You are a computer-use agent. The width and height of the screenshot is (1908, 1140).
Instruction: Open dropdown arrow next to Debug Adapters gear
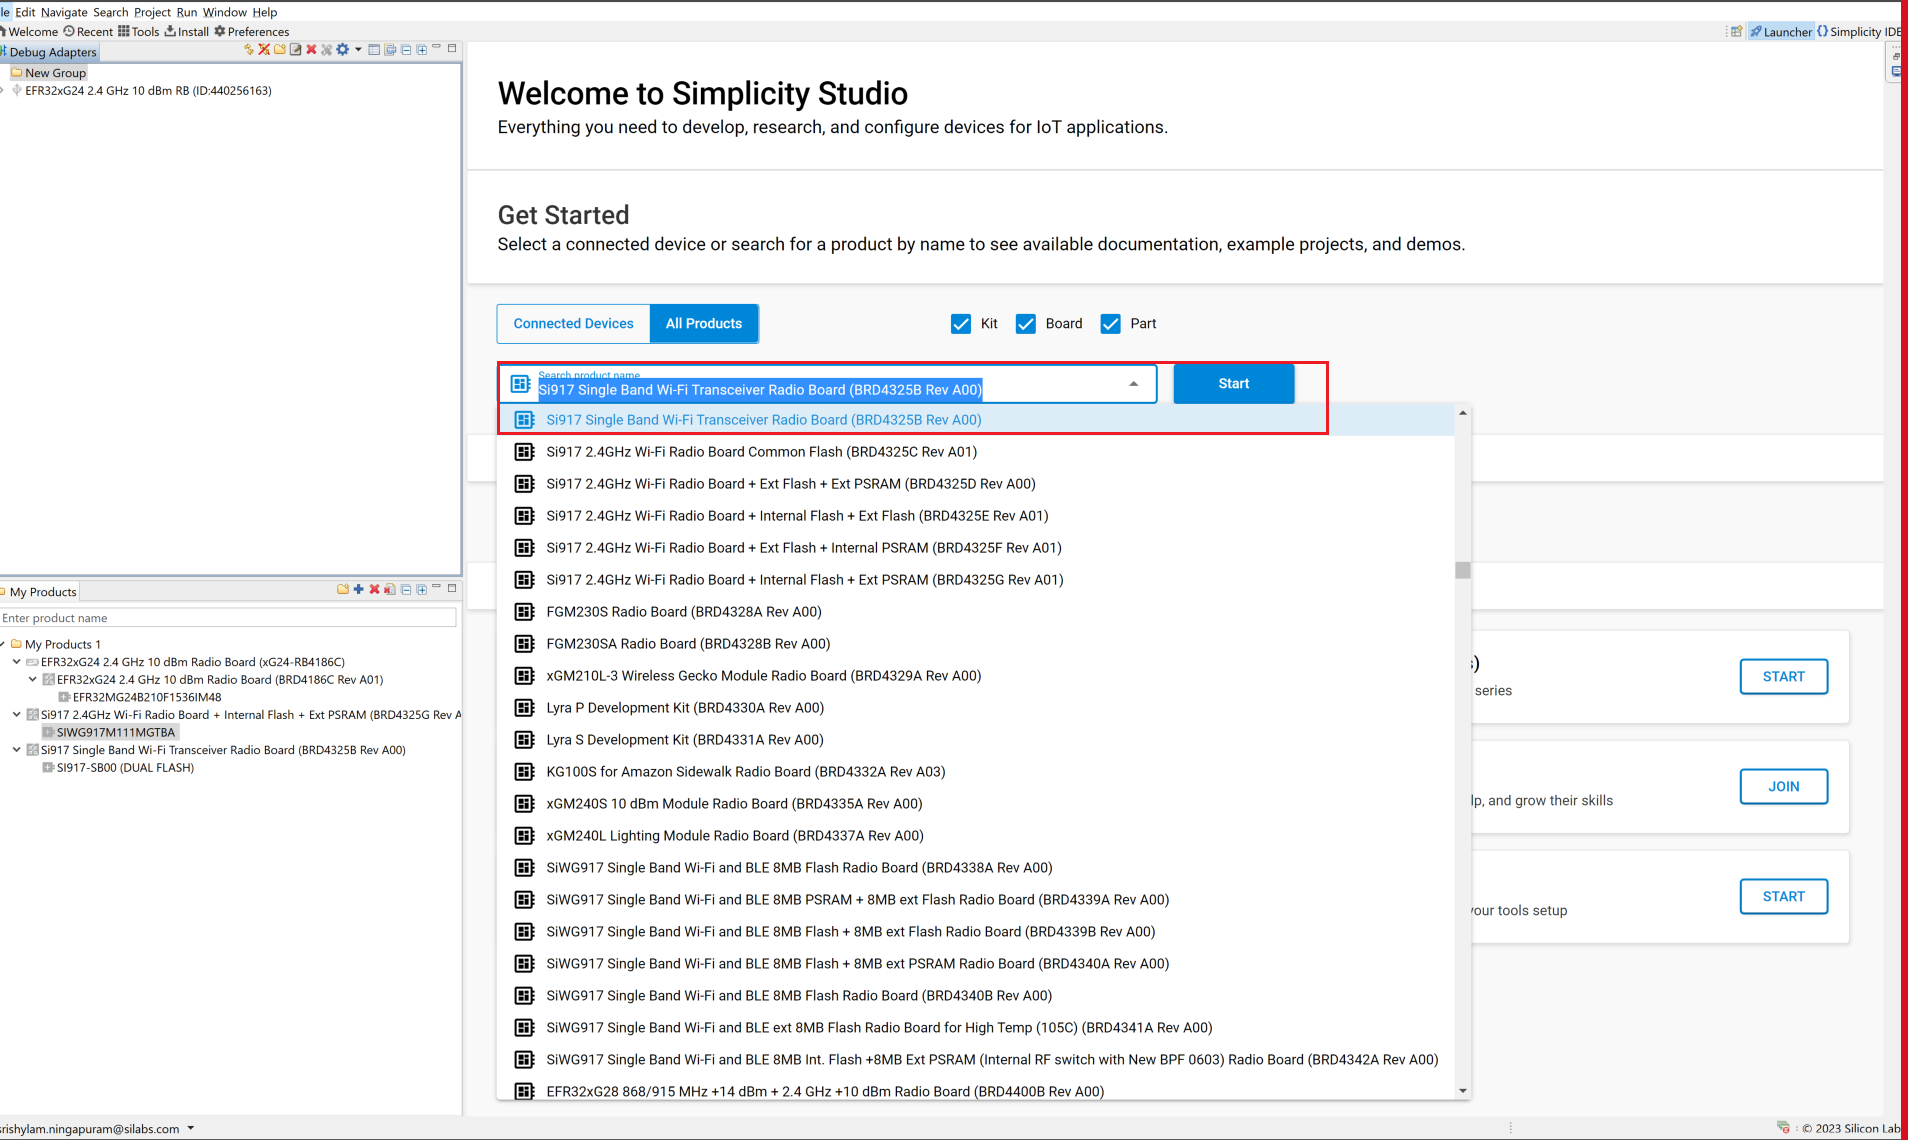pyautogui.click(x=358, y=50)
